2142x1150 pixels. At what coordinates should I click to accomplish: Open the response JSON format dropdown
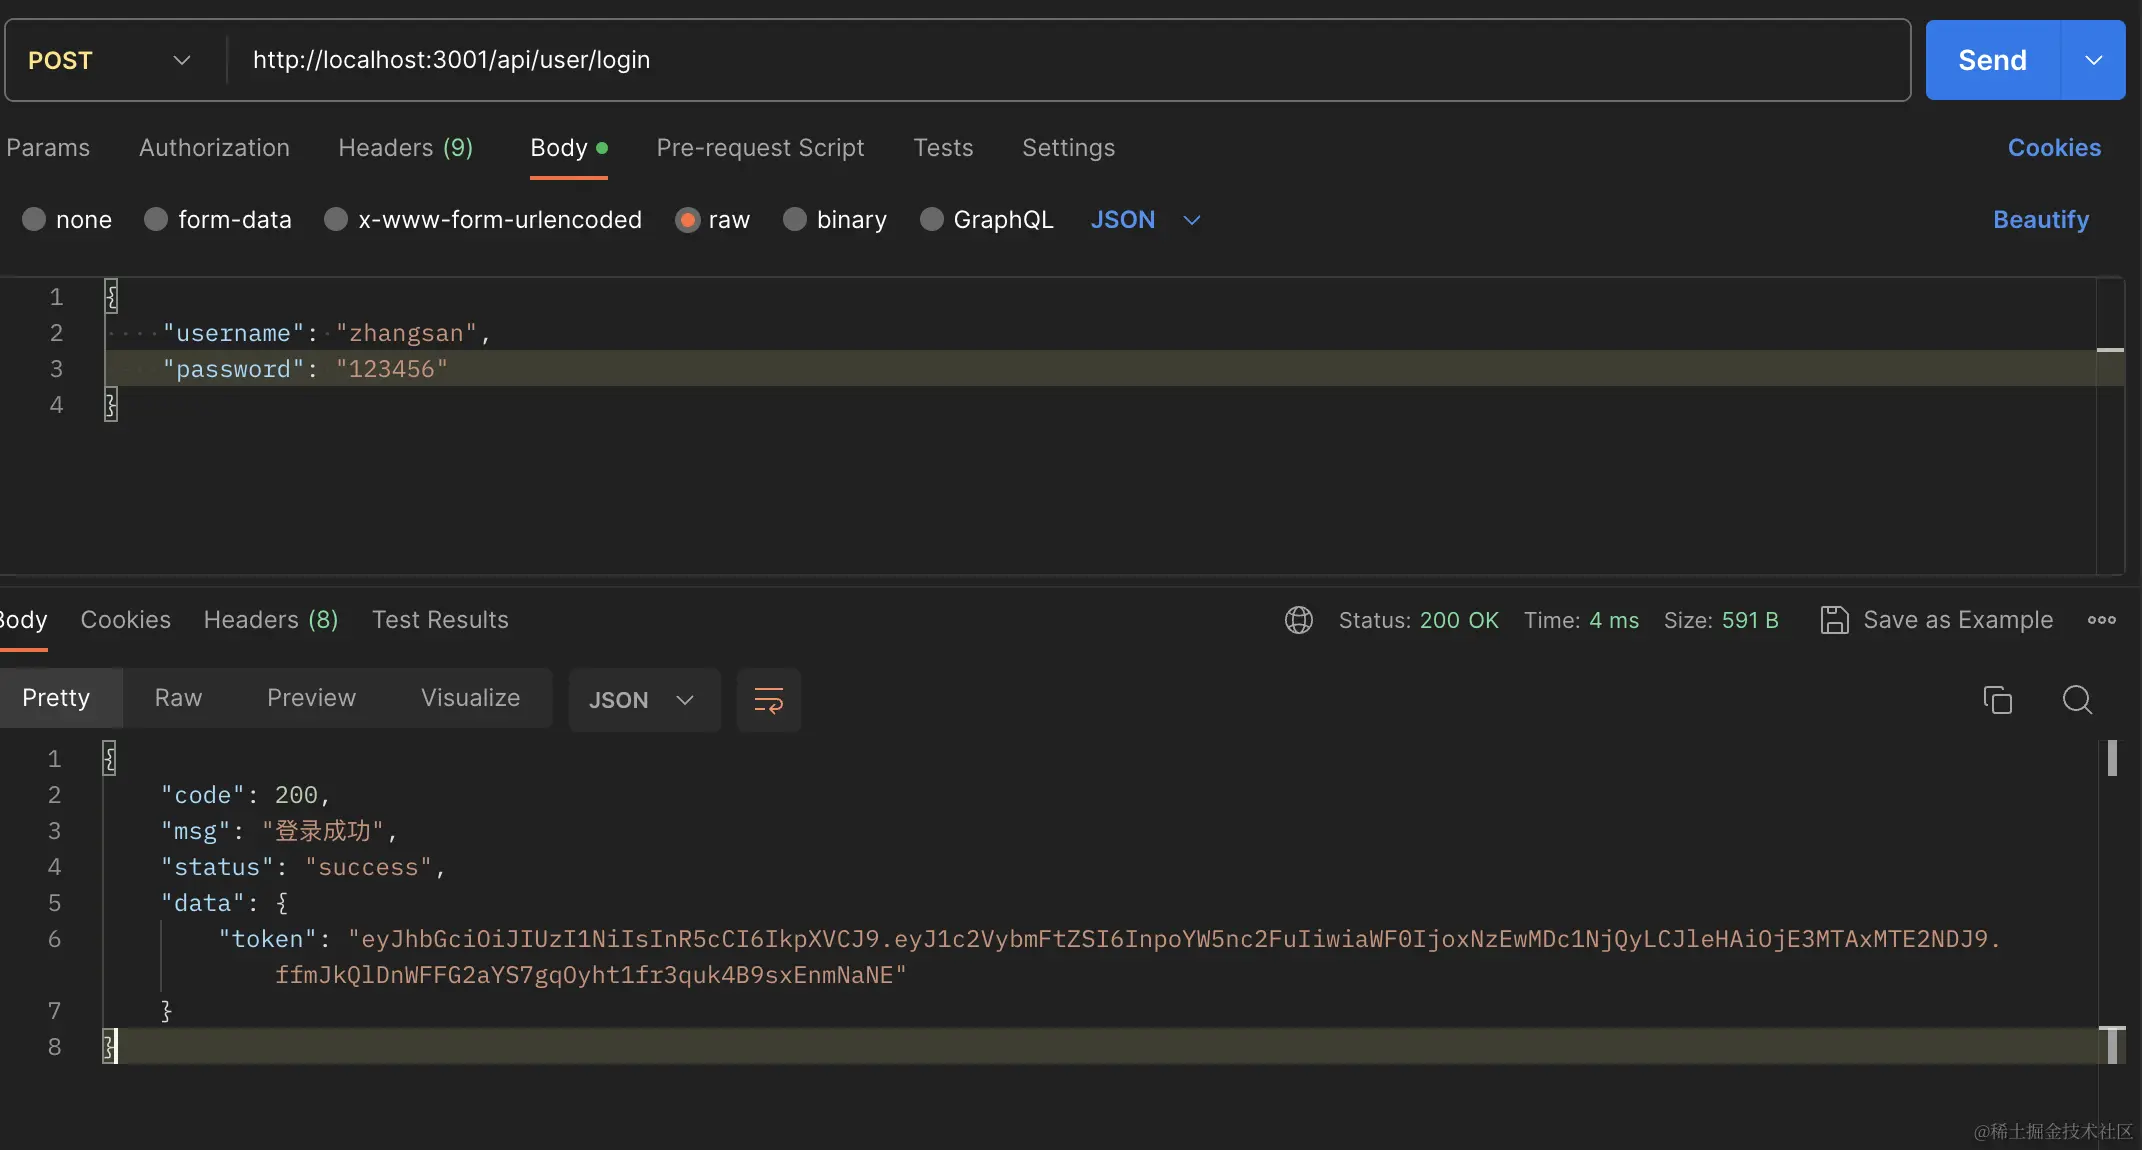643,700
